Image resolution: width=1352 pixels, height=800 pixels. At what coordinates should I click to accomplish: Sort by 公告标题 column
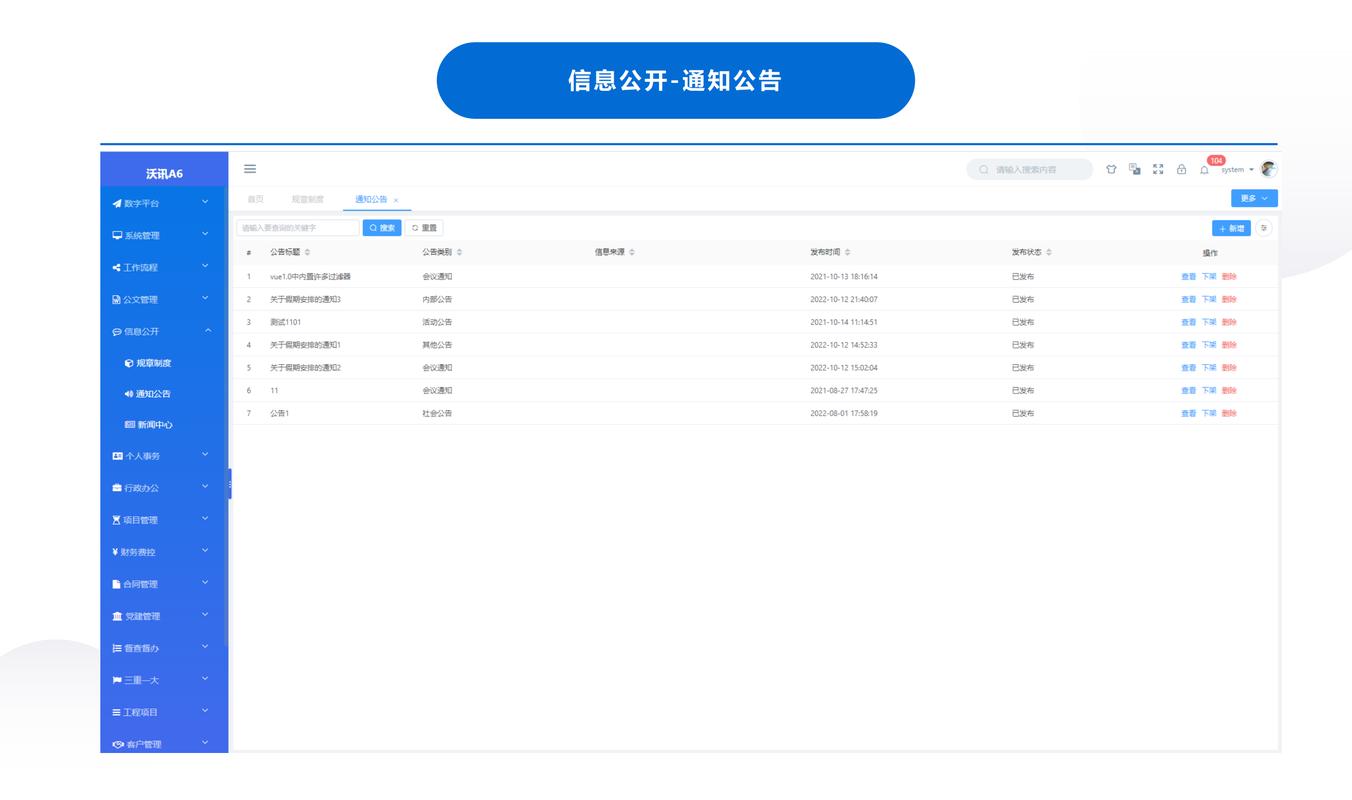click(307, 252)
